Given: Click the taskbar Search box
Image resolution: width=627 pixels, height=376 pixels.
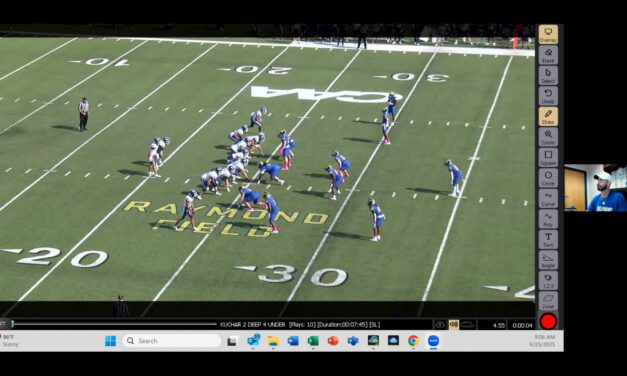Looking at the screenshot, I should coord(172,341).
